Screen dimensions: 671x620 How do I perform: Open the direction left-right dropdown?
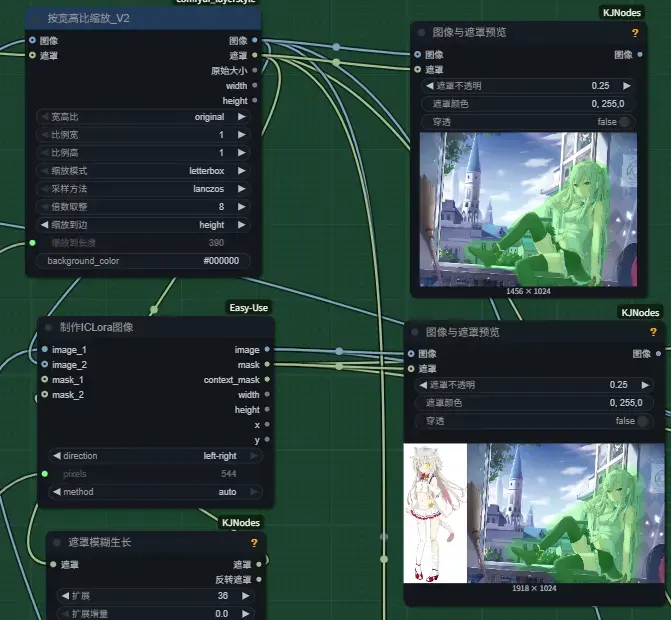pos(155,456)
